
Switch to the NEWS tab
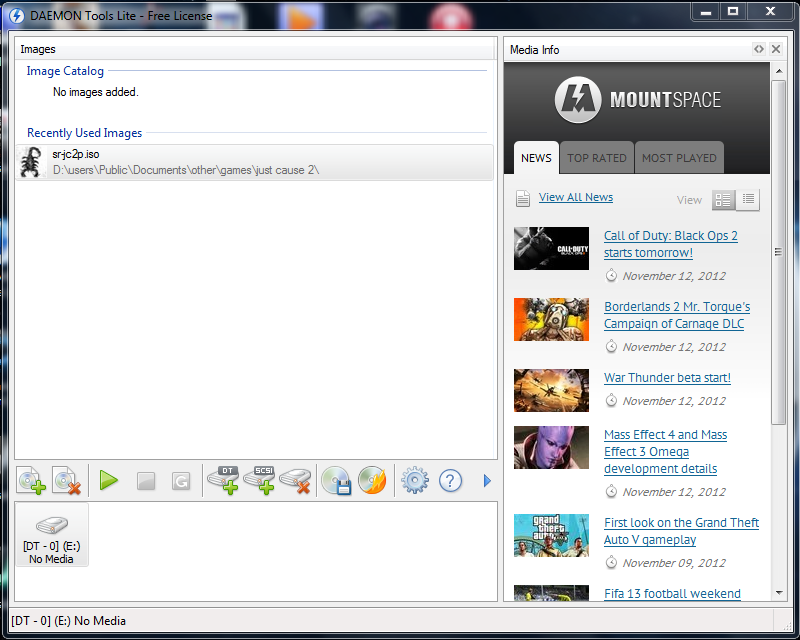click(536, 158)
